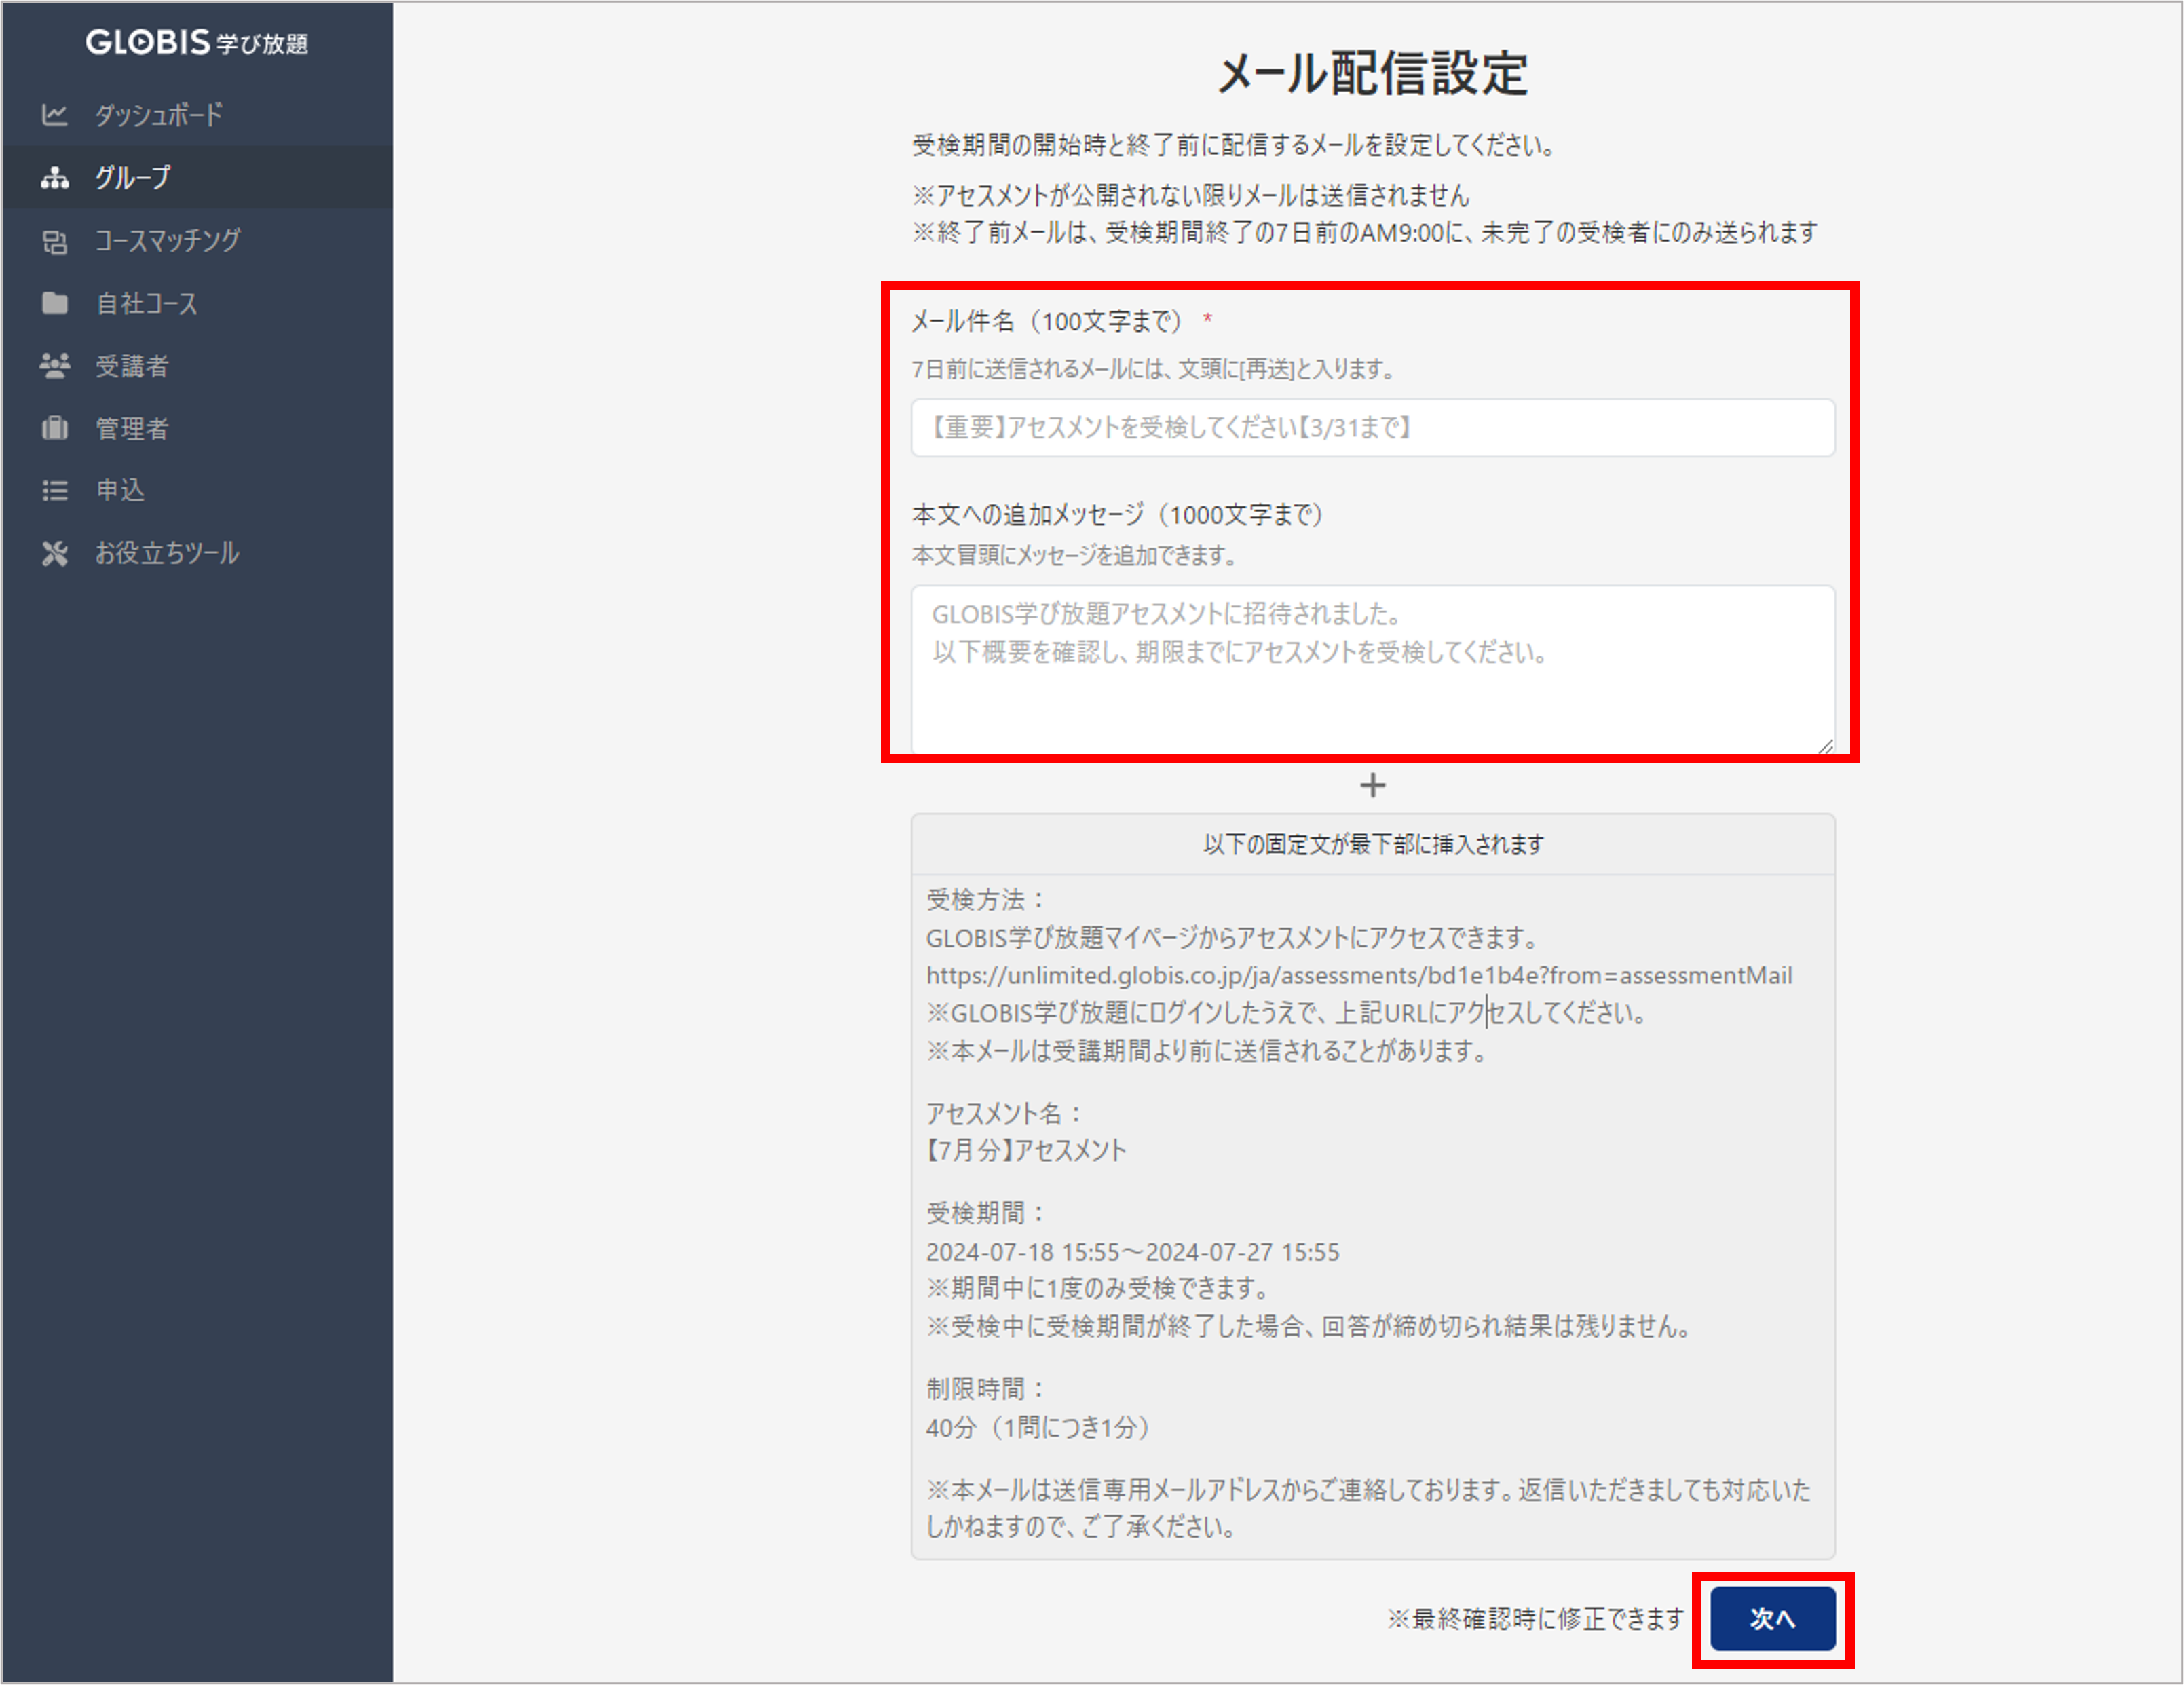Click the 受講者 people icon

(x=54, y=366)
